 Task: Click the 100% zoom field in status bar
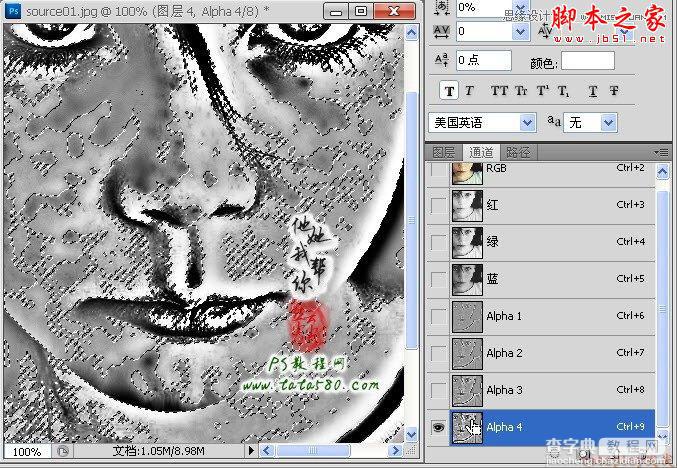tap(27, 452)
